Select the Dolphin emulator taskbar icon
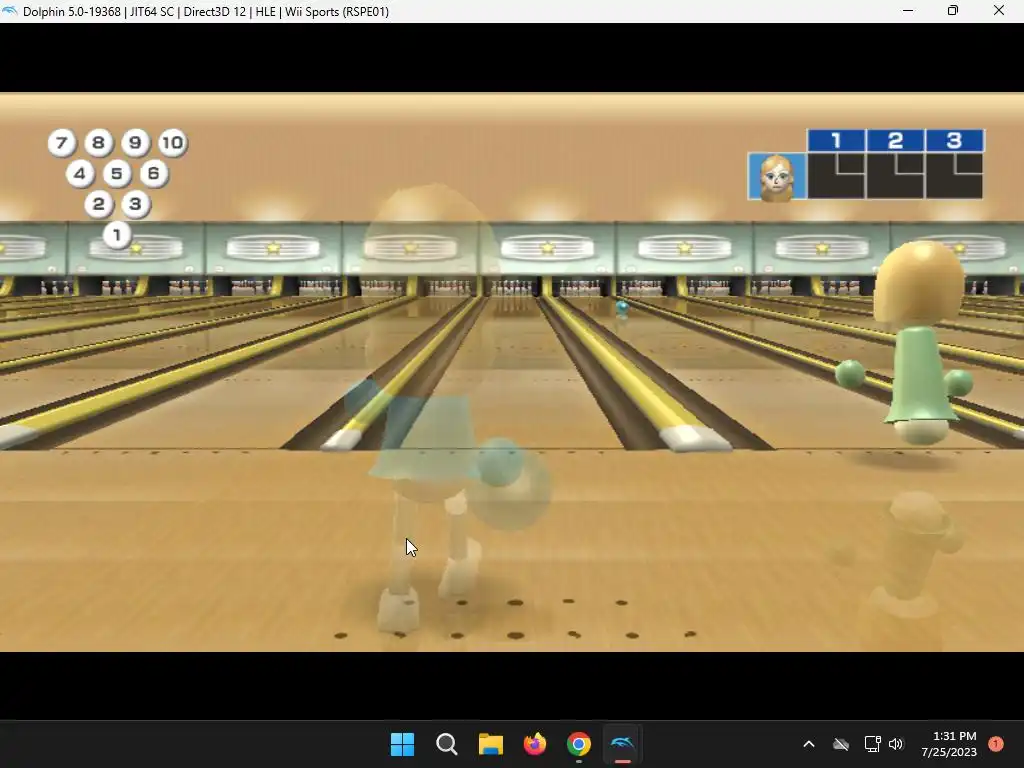 point(622,744)
